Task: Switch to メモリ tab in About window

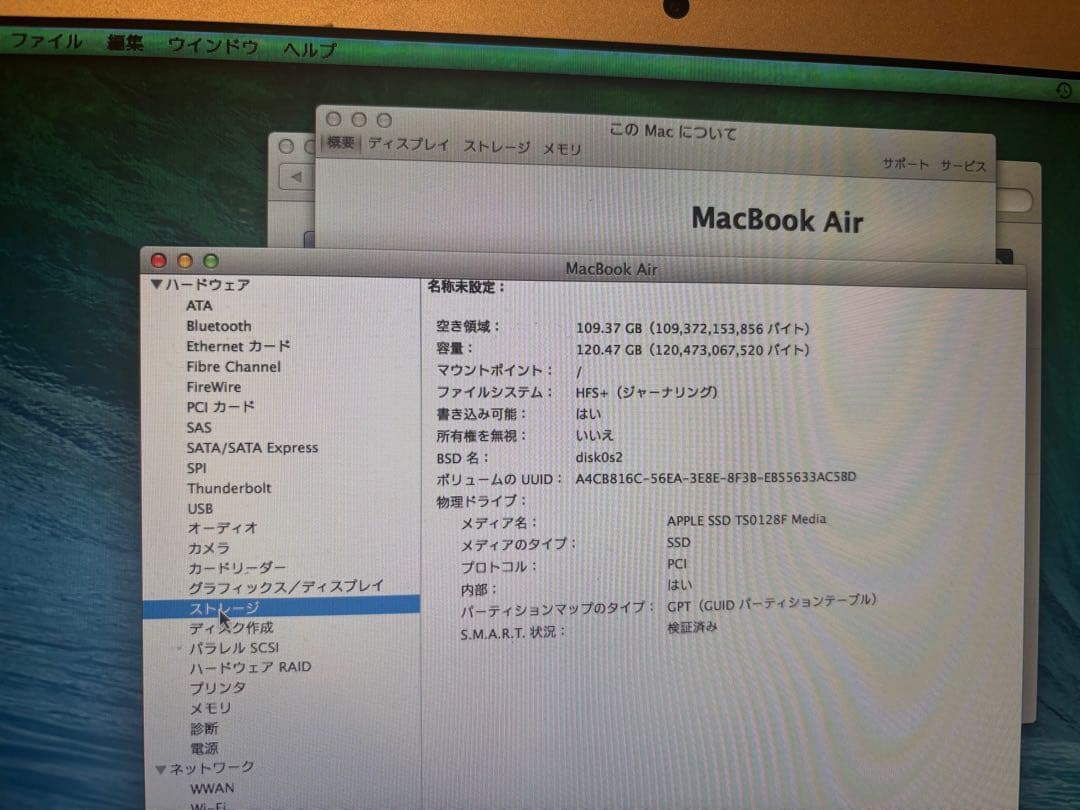Action: pos(562,149)
